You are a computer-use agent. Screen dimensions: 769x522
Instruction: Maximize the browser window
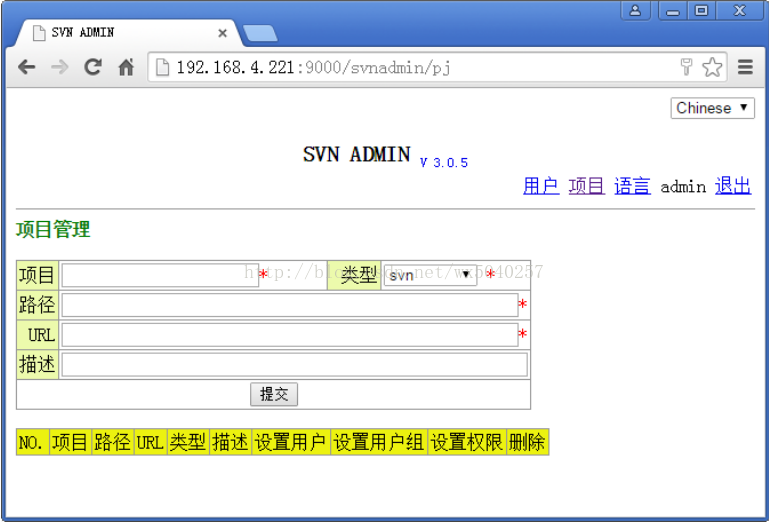[702, 10]
